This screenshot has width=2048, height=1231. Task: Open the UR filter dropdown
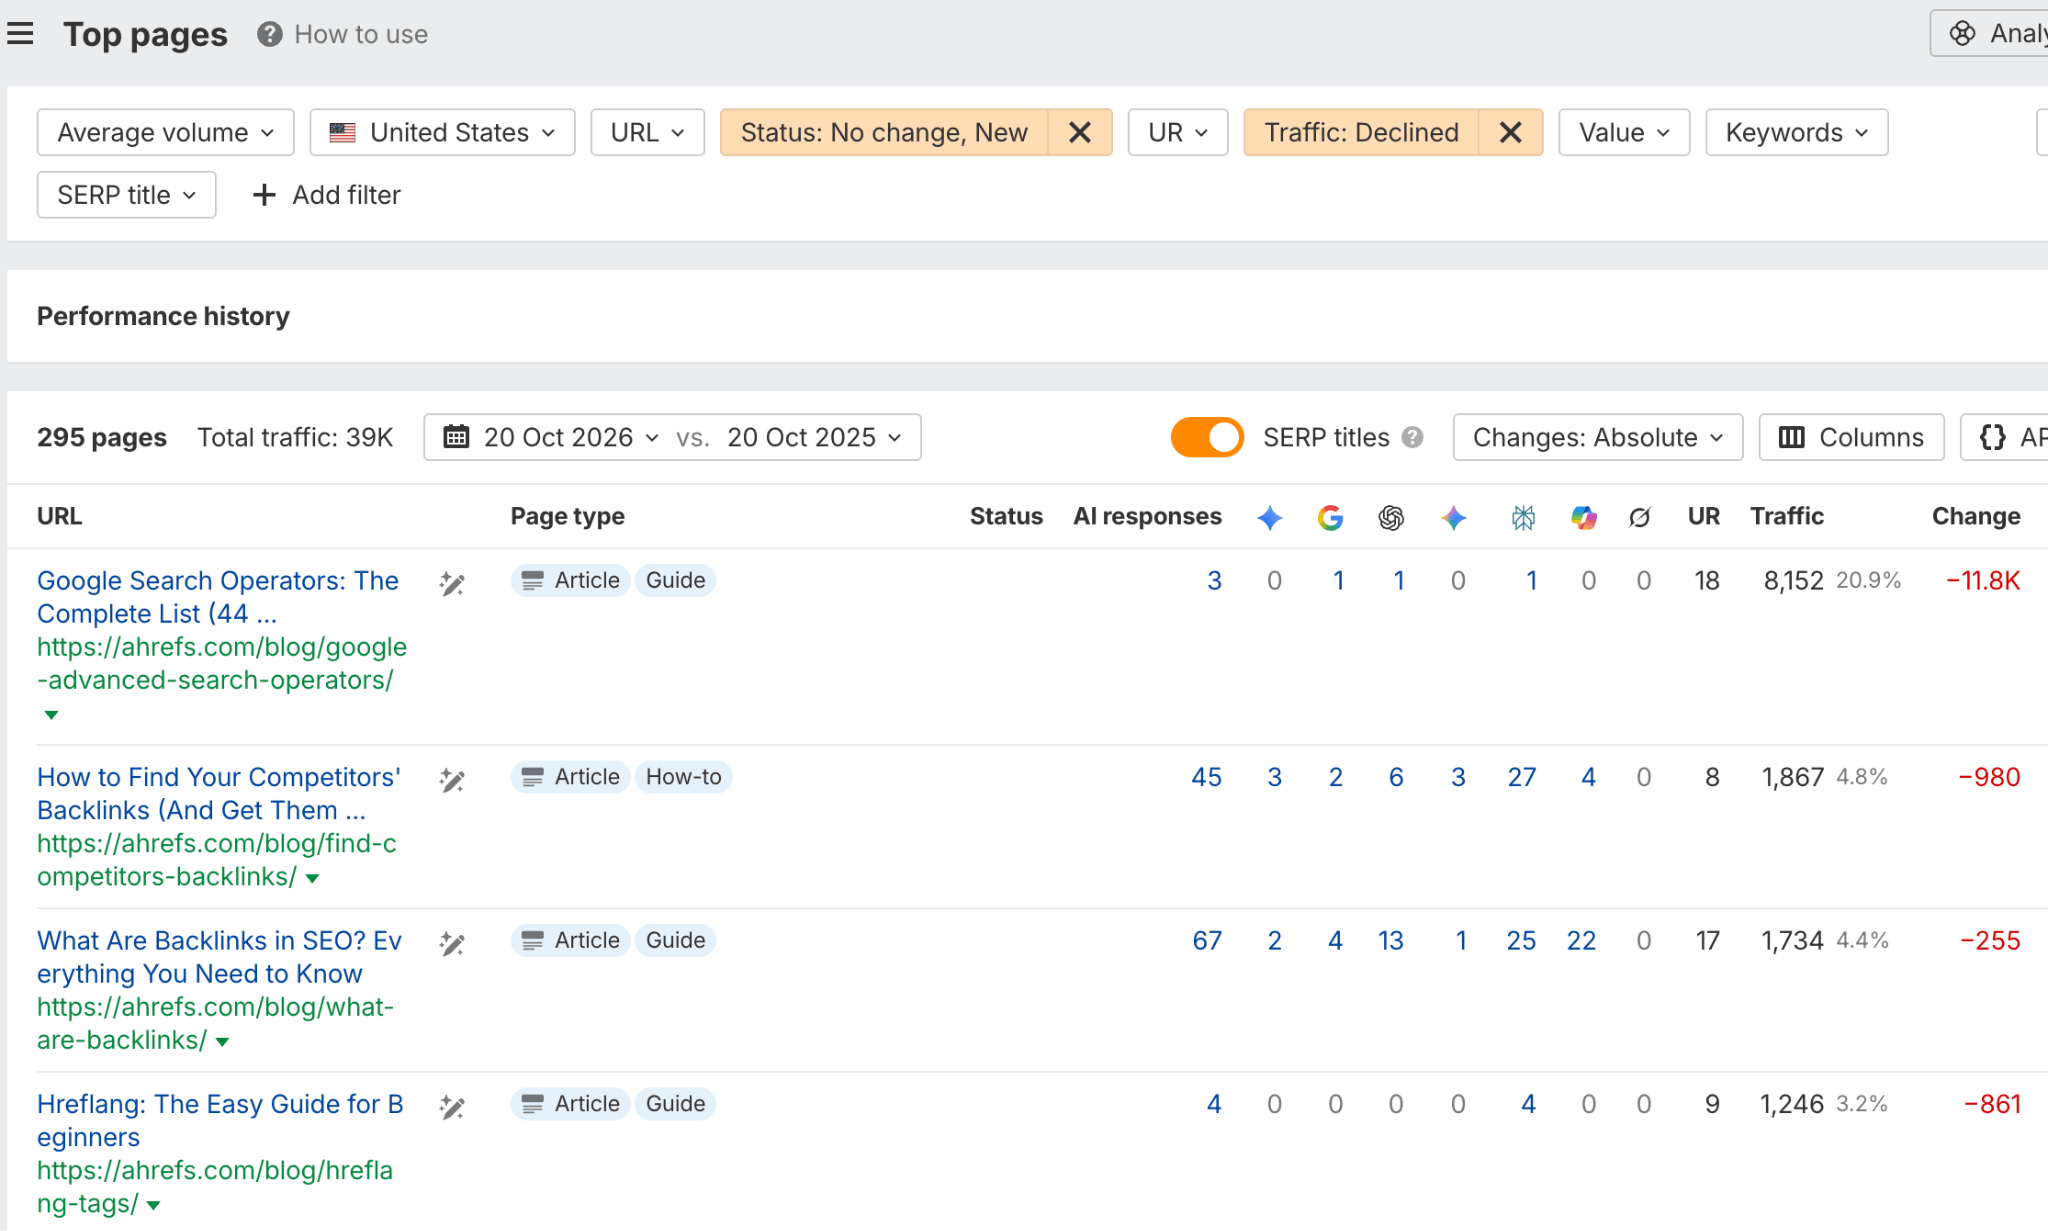click(x=1178, y=132)
